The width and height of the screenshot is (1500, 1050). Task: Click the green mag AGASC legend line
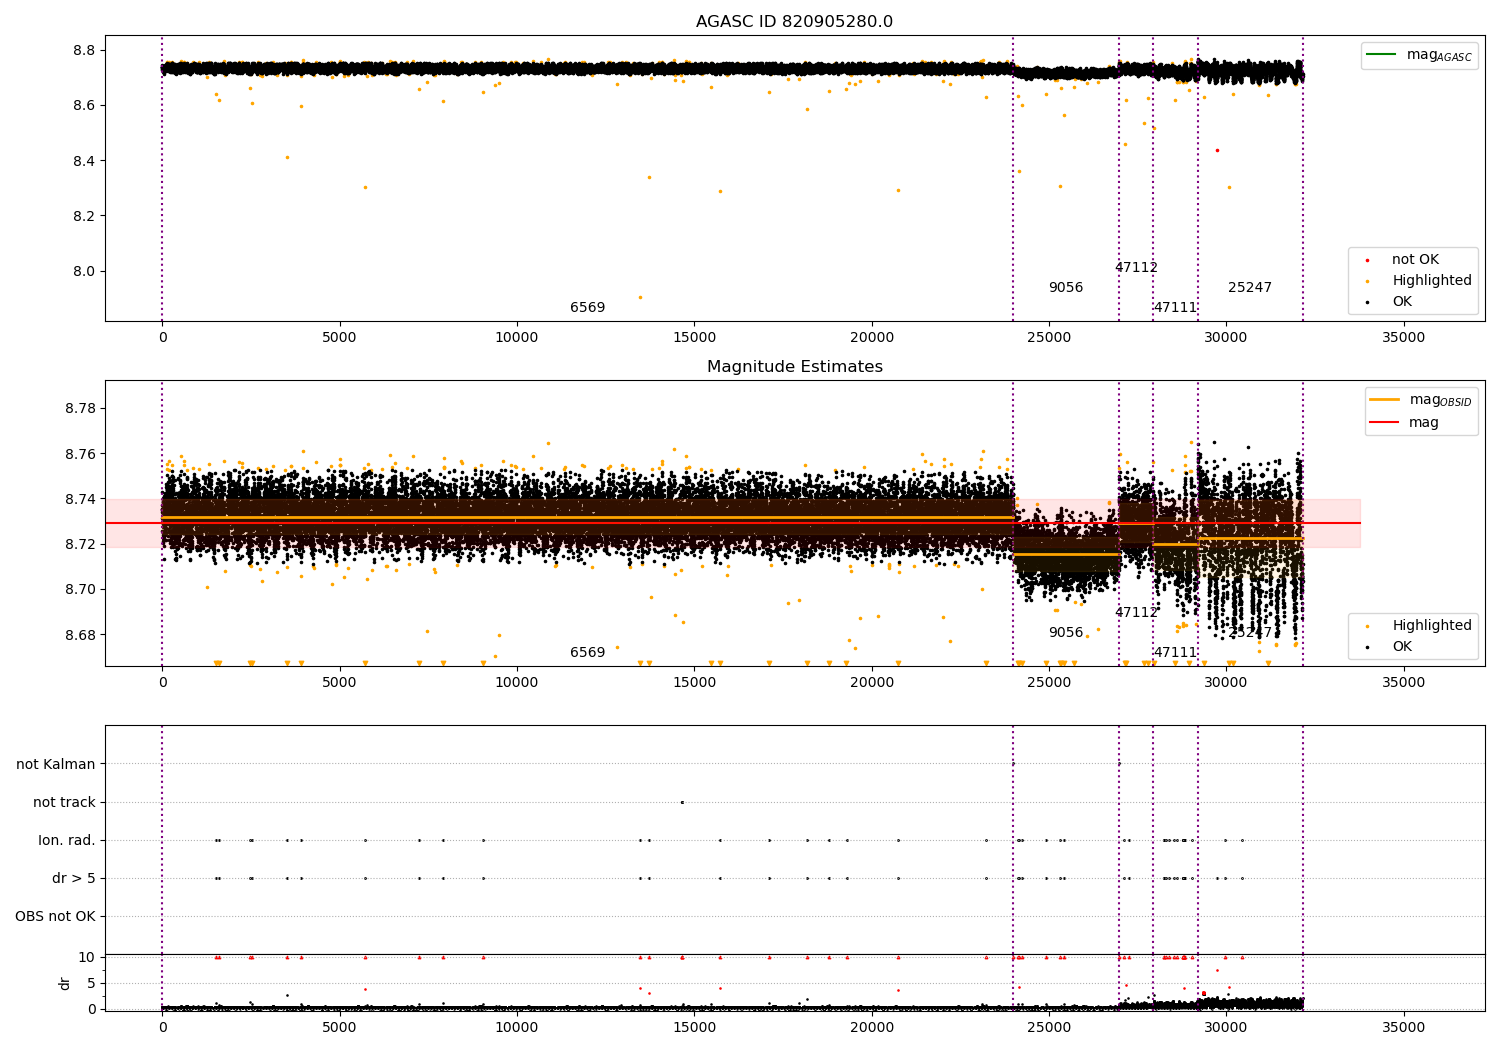[1381, 55]
